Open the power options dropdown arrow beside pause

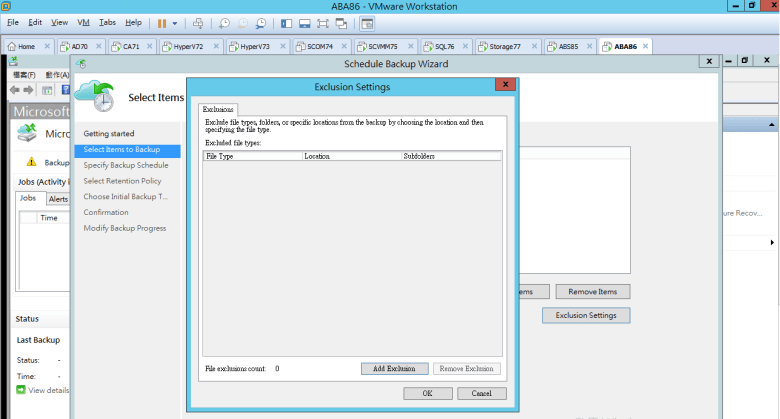pos(175,22)
